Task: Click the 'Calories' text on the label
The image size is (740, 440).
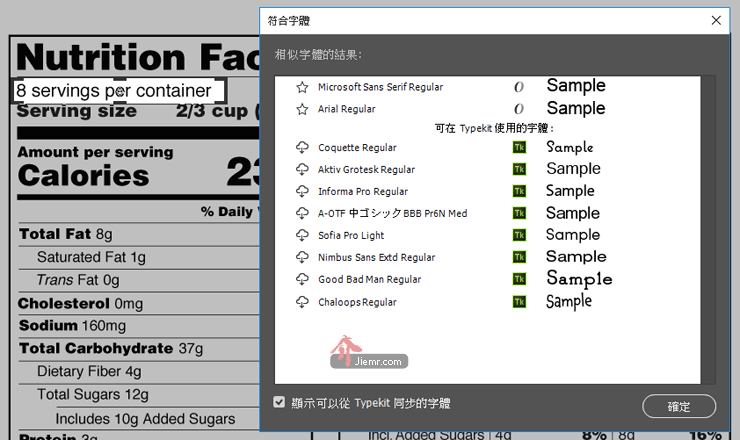Action: pyautogui.click(x=84, y=175)
